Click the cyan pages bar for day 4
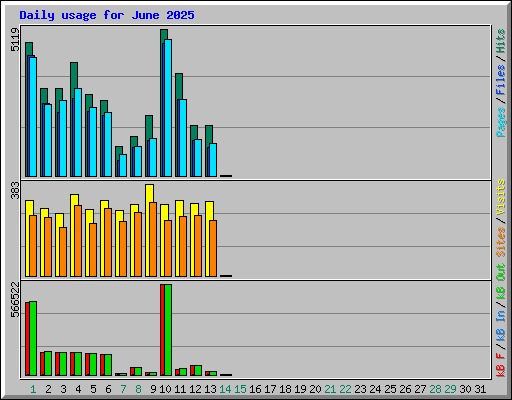 pos(78,133)
